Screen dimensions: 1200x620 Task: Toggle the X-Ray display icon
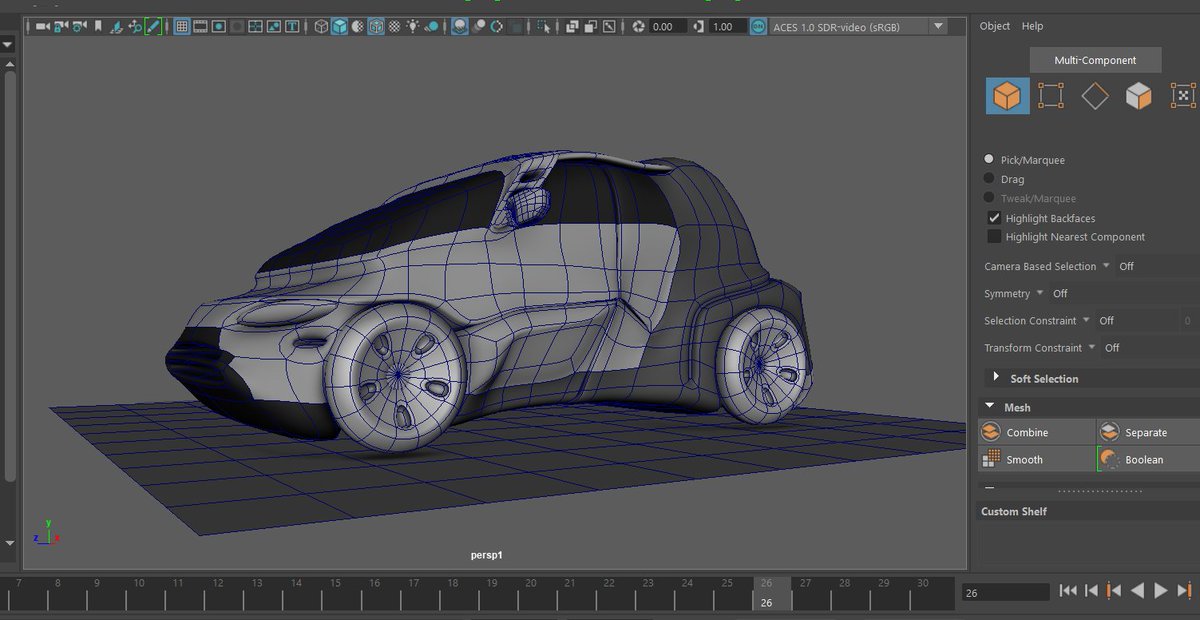pyautogui.click(x=571, y=27)
